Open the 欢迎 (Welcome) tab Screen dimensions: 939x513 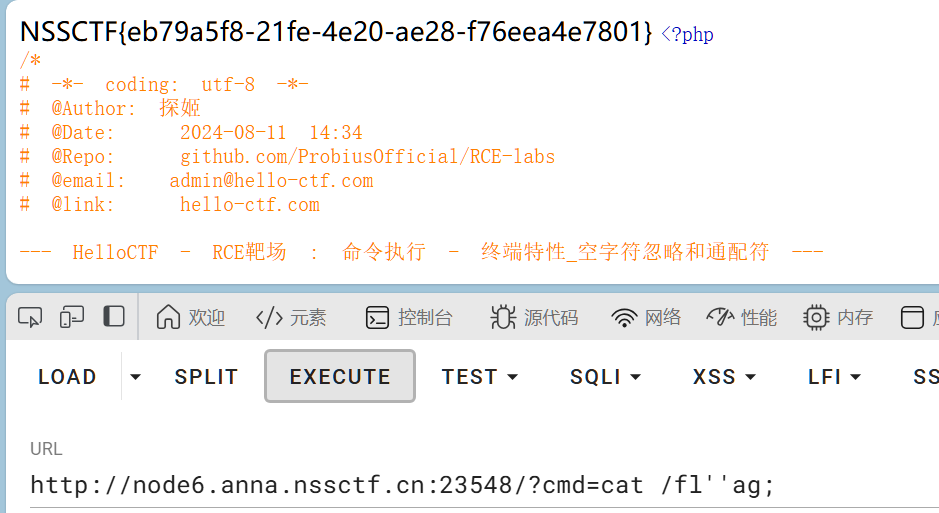tap(191, 318)
